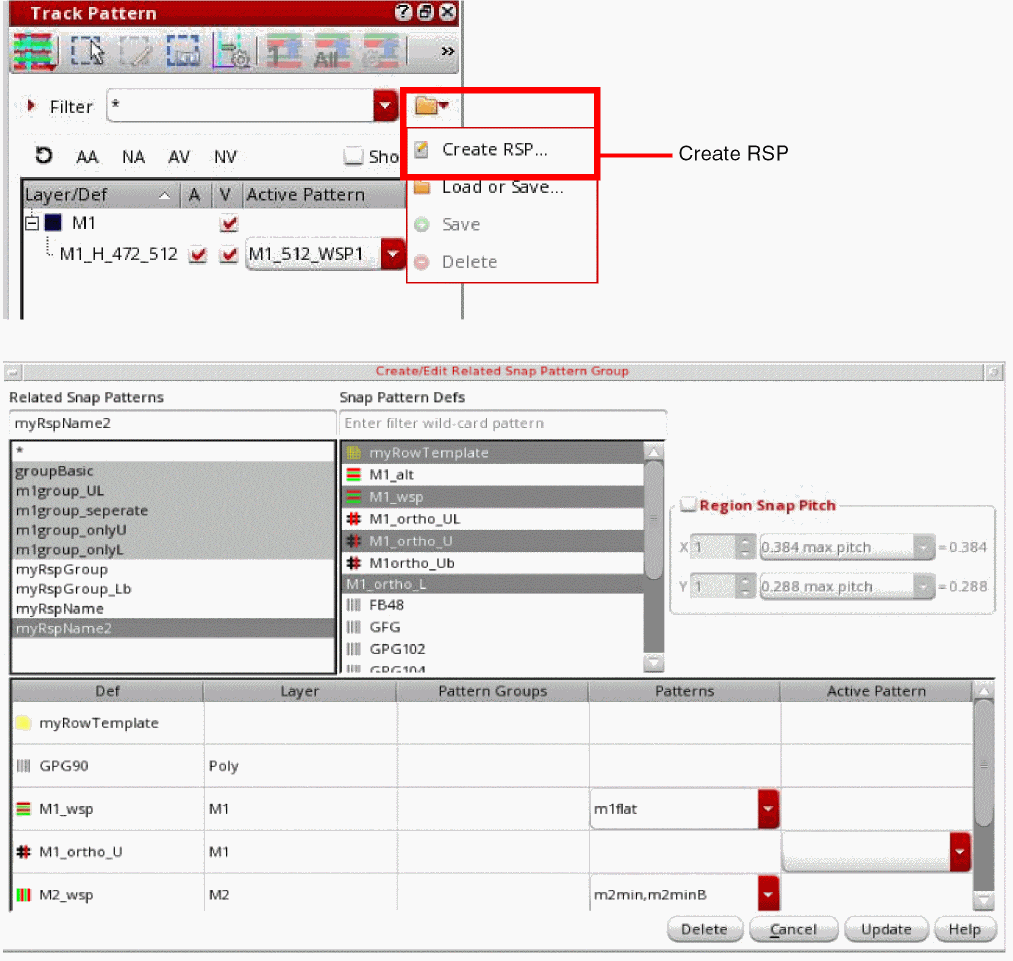Click the Cancel button in the dialog
Viewport: 1013px width, 961px height.
[793, 929]
